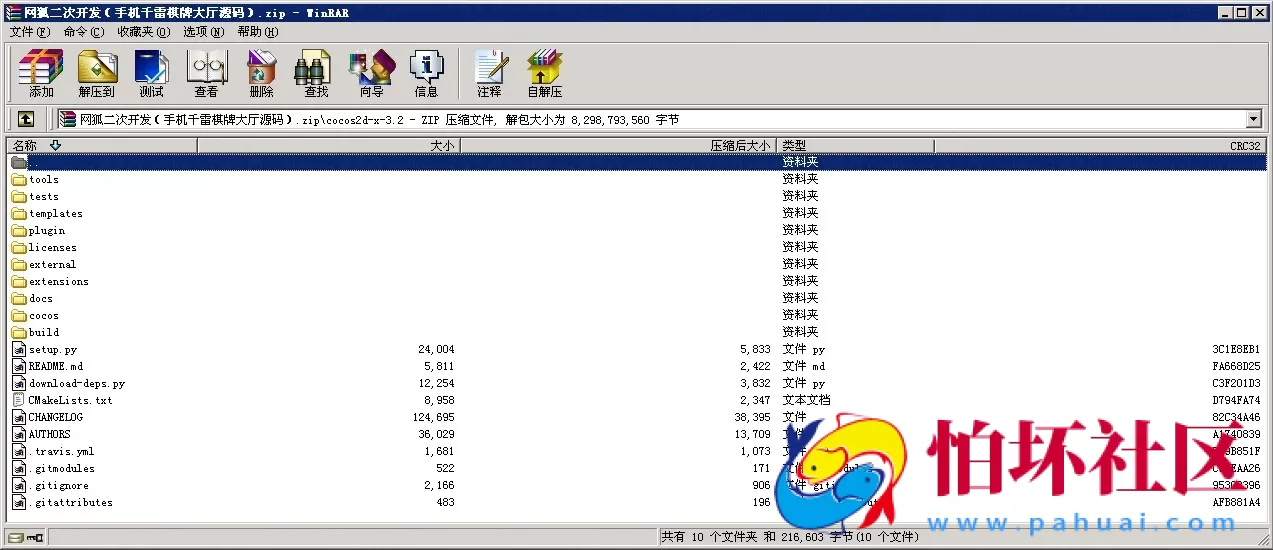Open the View (查看) toolbar tool
Image resolution: width=1273 pixels, height=550 pixels.
click(x=206, y=73)
